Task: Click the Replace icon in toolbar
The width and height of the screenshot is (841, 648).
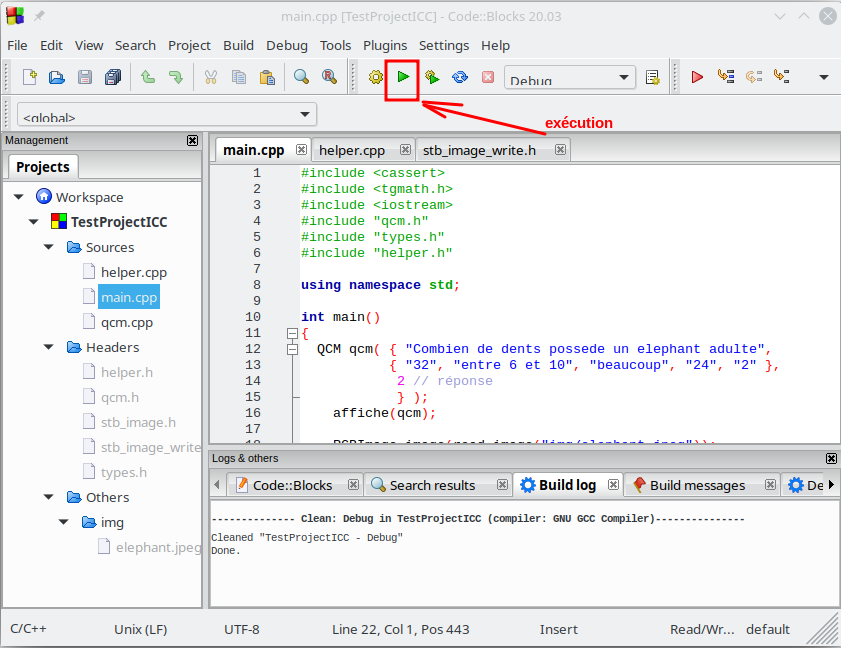Action: (x=329, y=77)
